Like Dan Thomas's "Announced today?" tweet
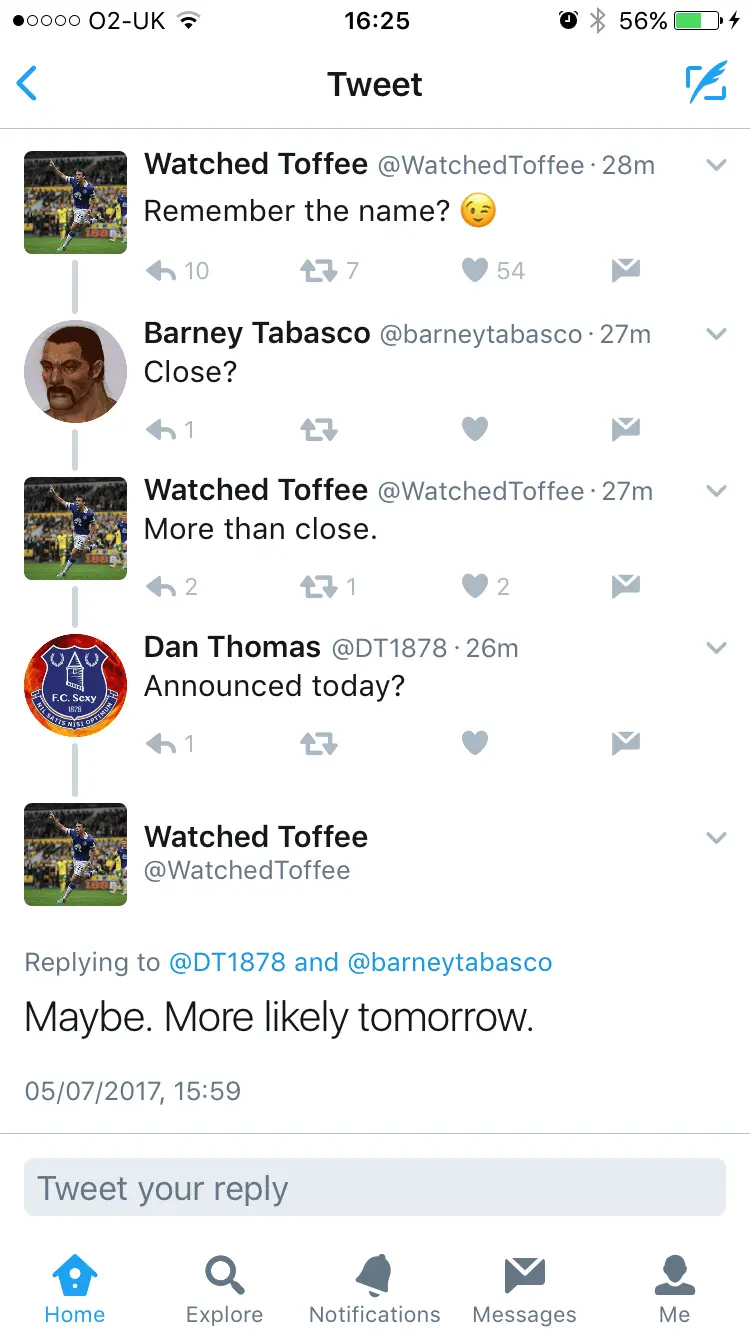Screen dimensions: 750x1334 tap(475, 743)
